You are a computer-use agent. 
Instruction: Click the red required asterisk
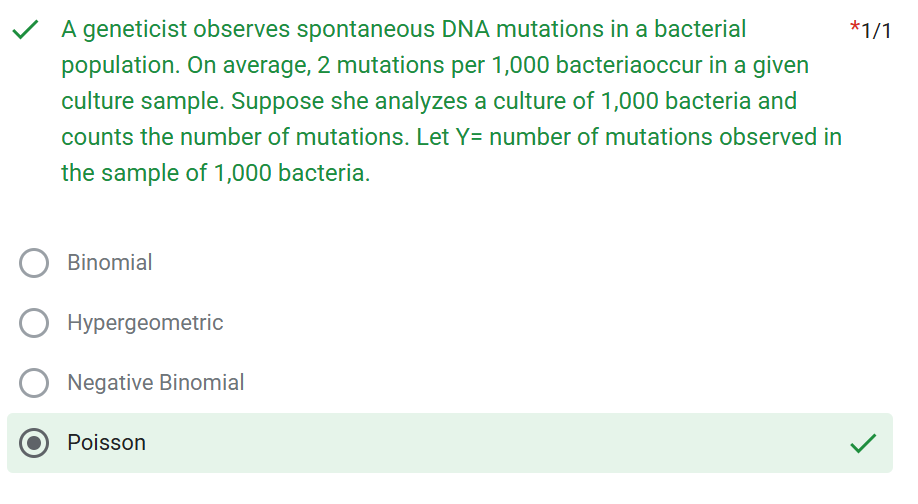[853, 30]
